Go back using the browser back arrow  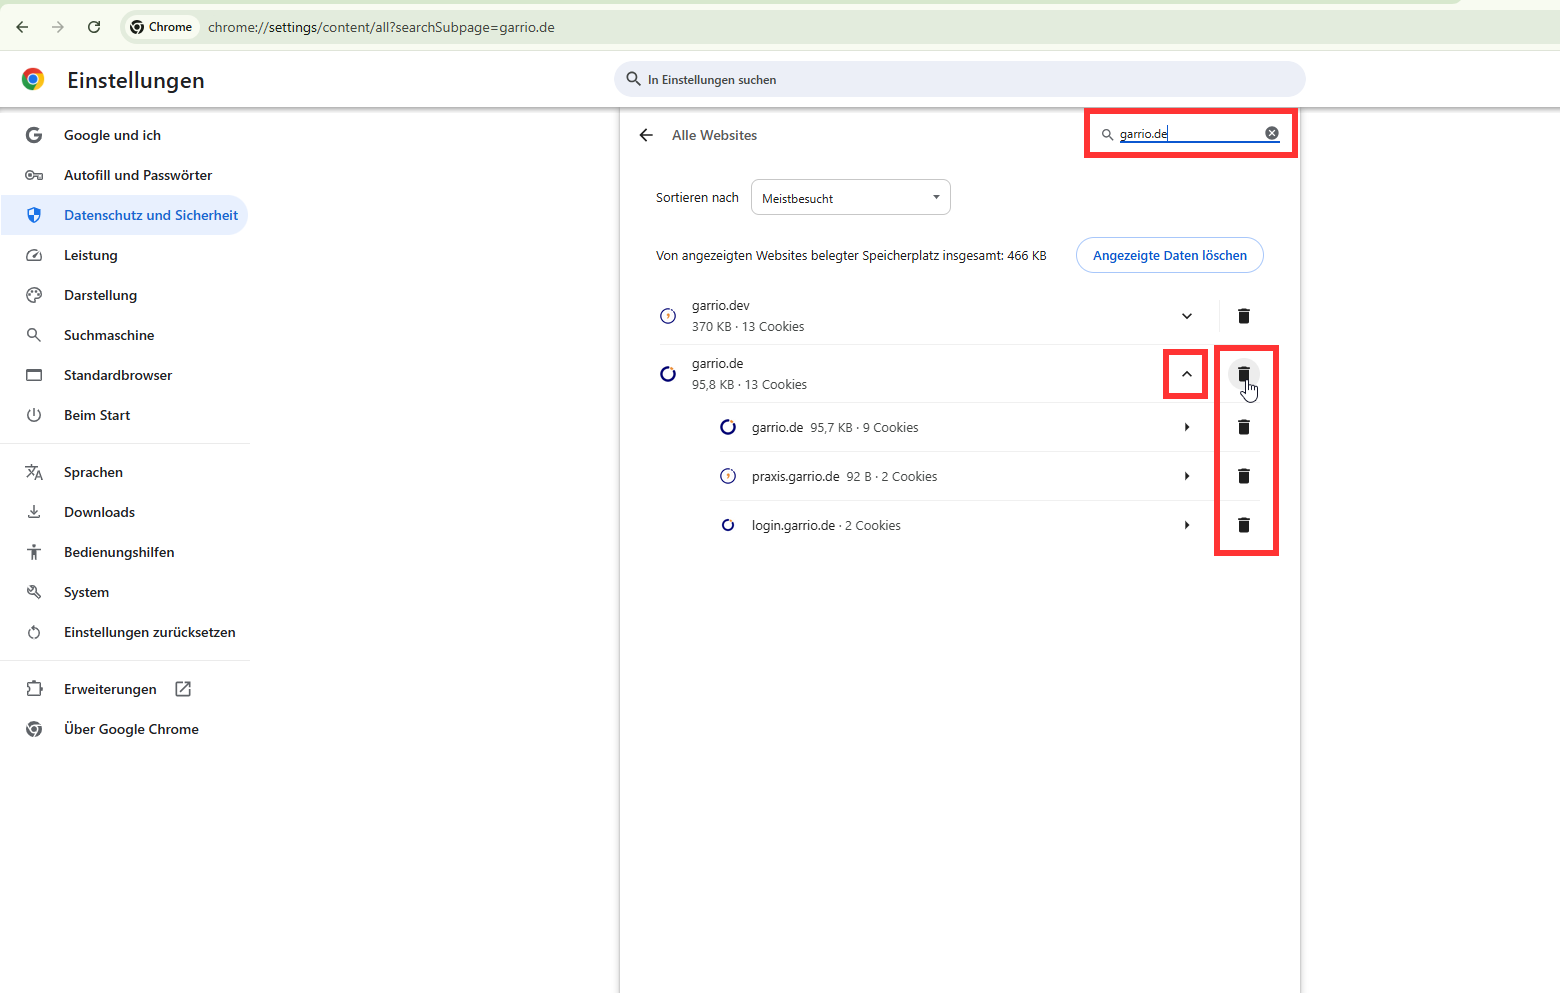[x=22, y=27]
